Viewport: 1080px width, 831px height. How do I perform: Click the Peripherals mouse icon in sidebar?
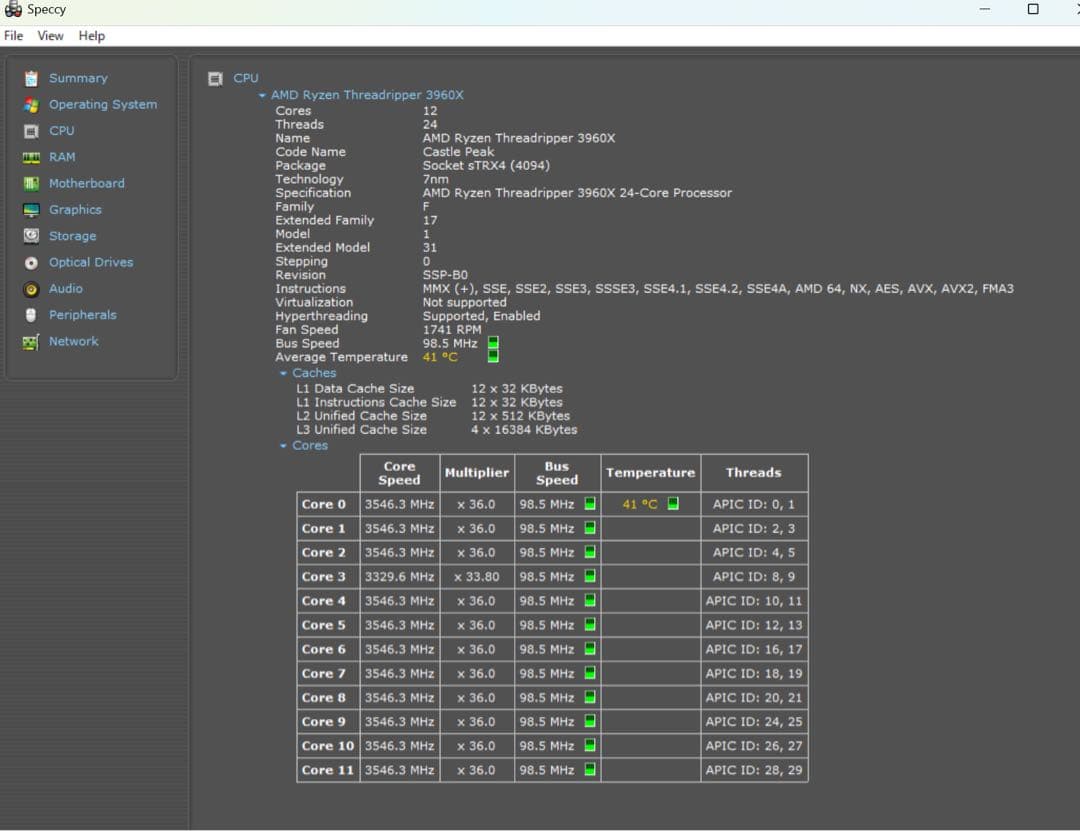(x=31, y=316)
